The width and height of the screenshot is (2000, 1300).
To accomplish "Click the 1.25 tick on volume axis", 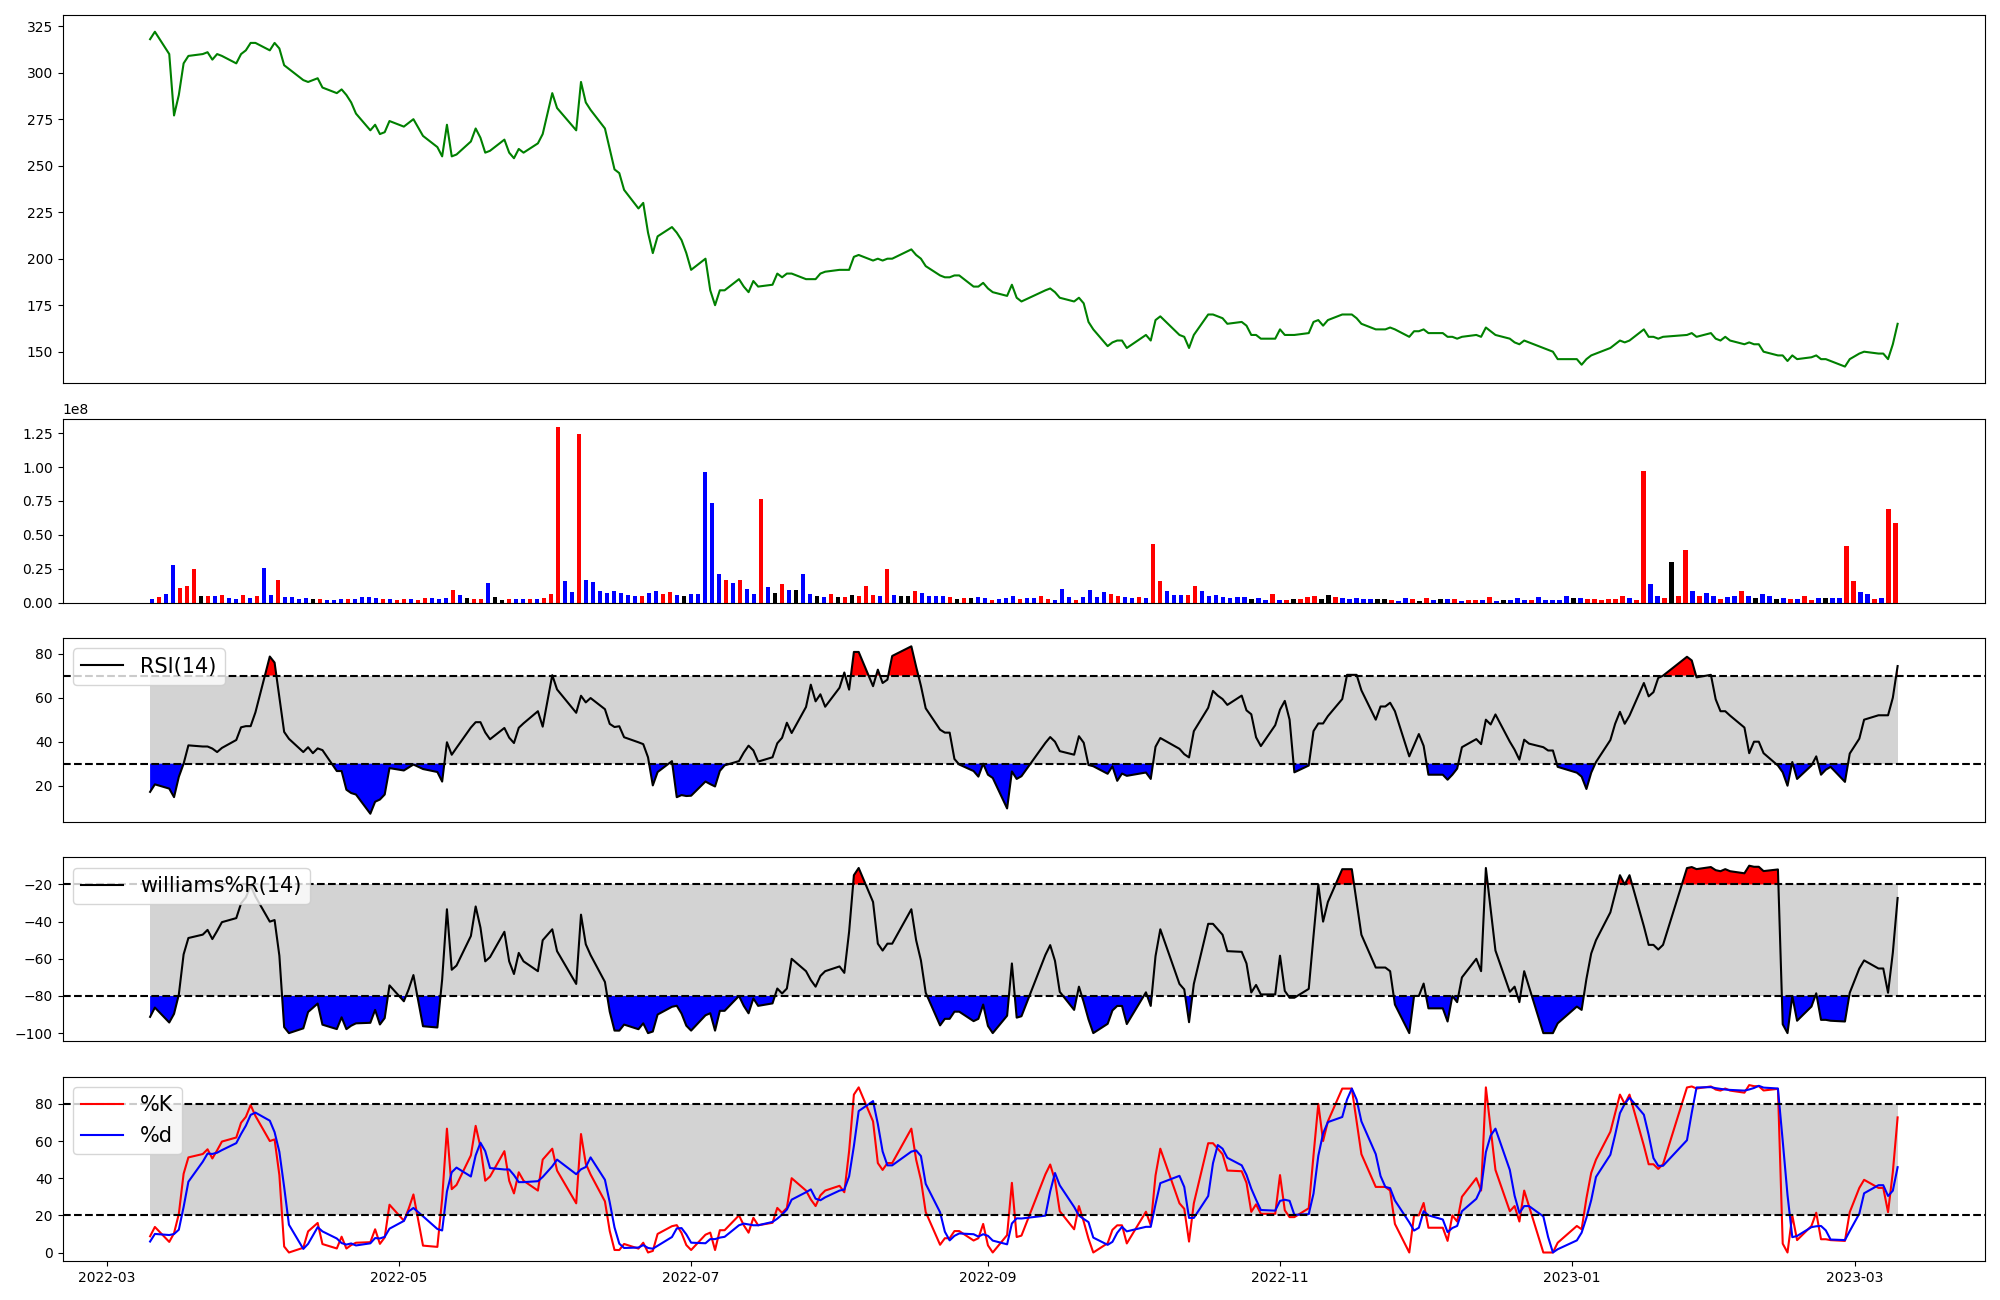I will pyautogui.click(x=38, y=434).
